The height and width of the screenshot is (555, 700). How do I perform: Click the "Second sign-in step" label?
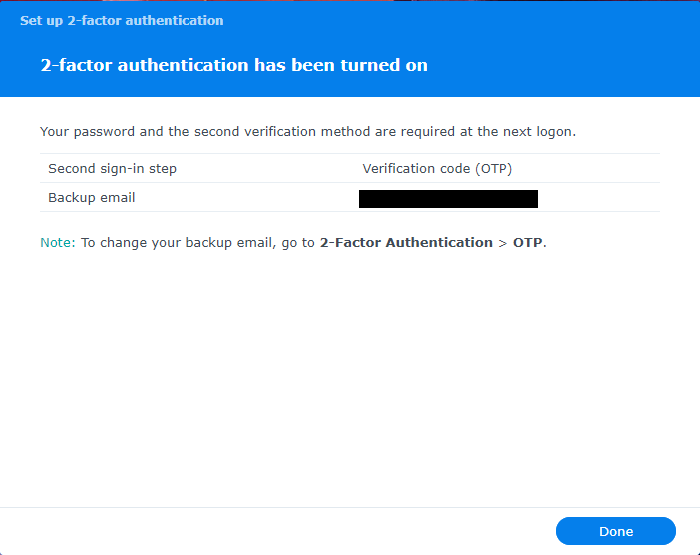tap(112, 169)
